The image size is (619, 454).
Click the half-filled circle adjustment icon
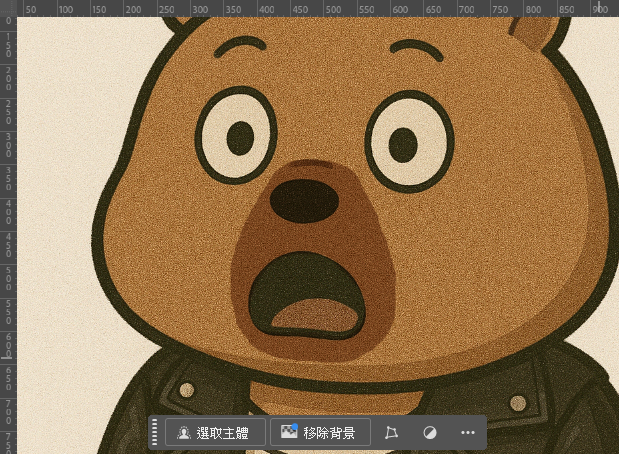[x=430, y=433]
